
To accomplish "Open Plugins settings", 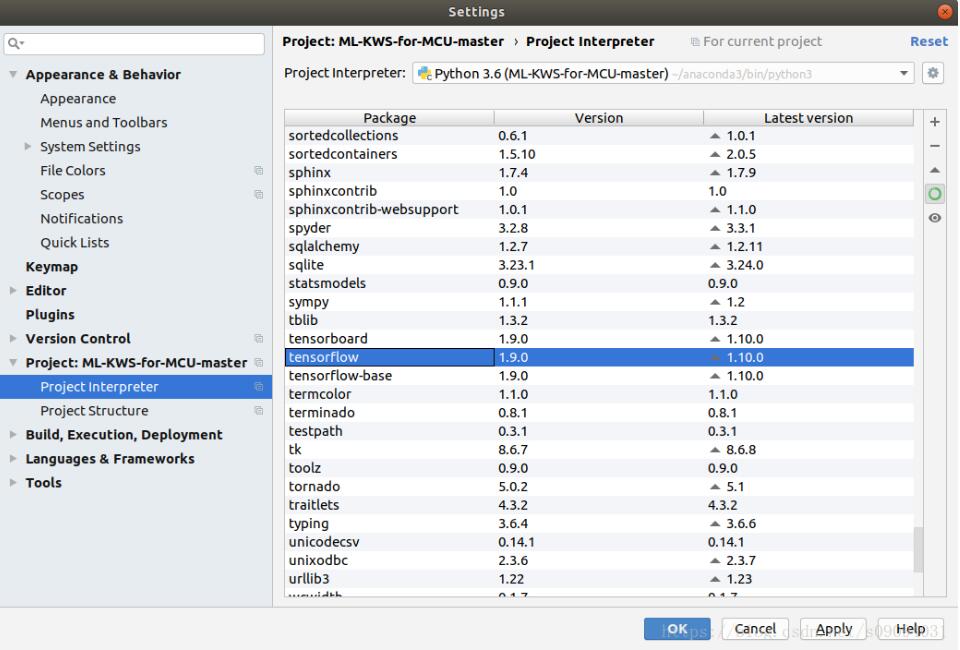I will [x=50, y=315].
